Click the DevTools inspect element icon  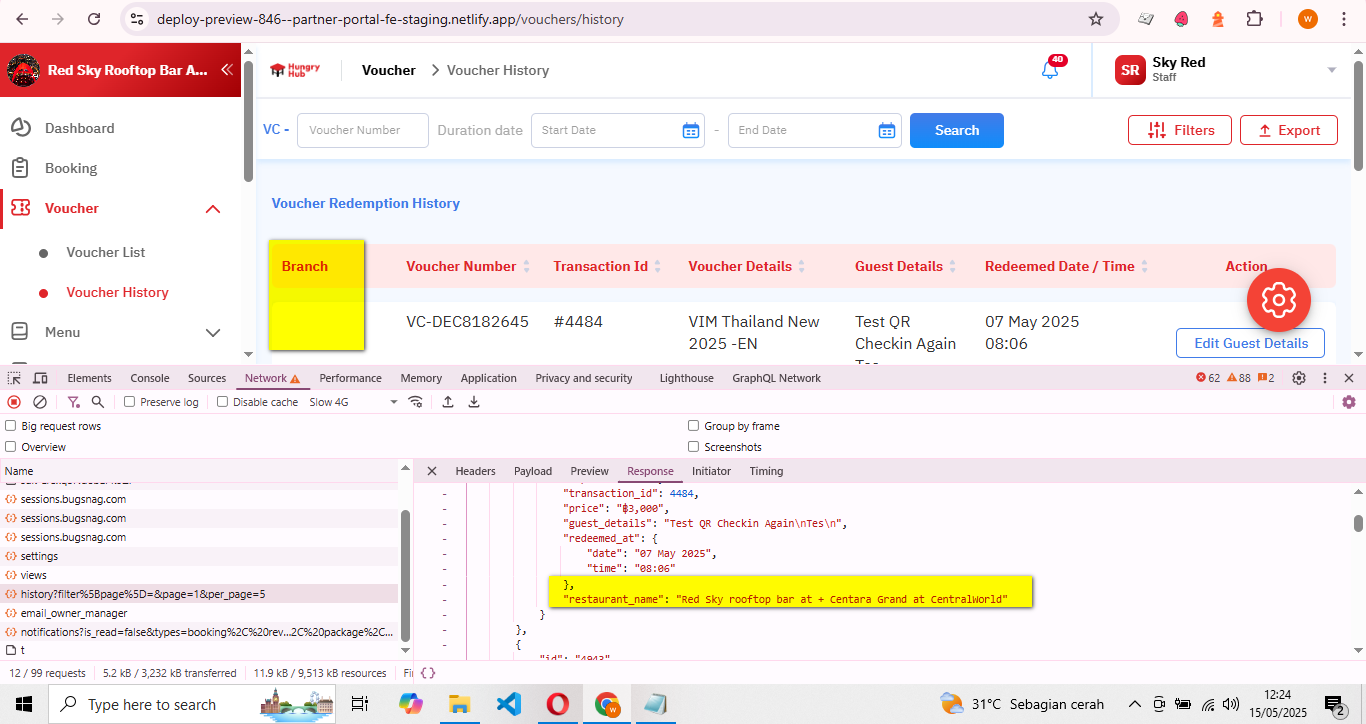coord(14,378)
